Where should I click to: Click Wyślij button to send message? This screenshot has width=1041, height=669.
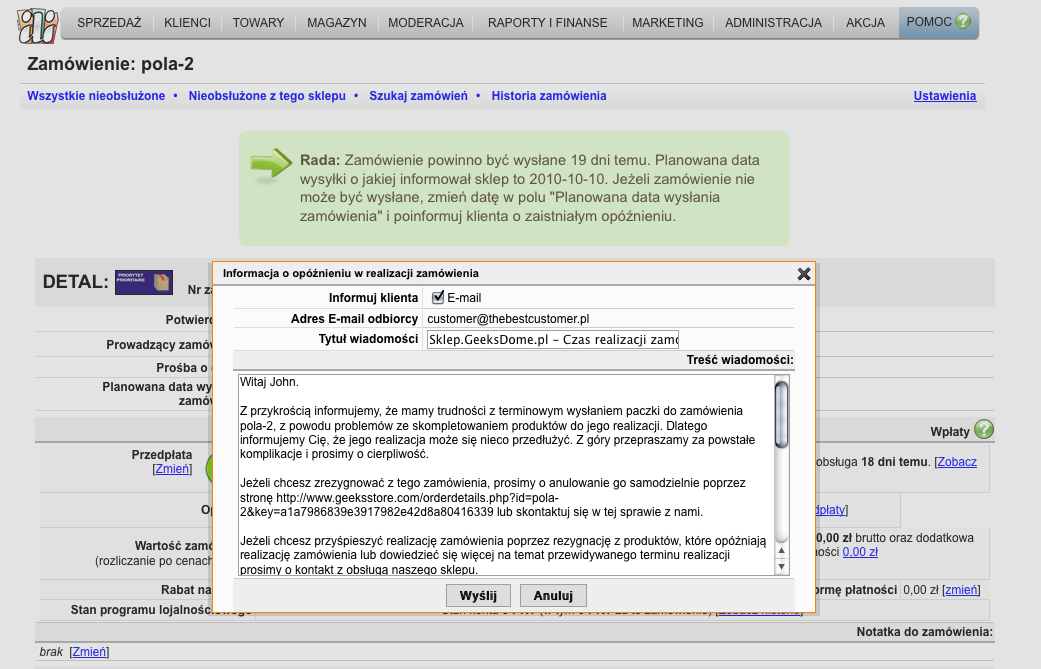click(x=478, y=595)
